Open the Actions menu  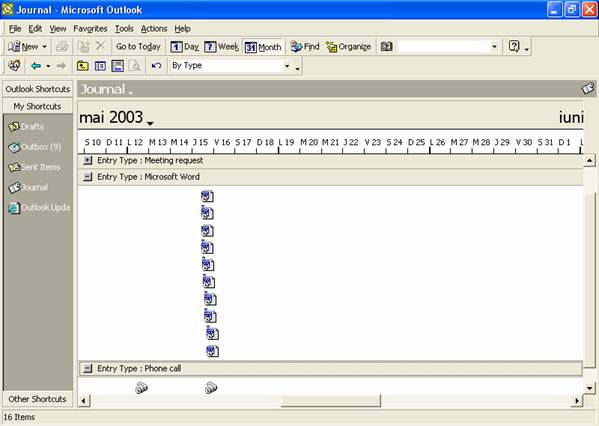point(154,29)
